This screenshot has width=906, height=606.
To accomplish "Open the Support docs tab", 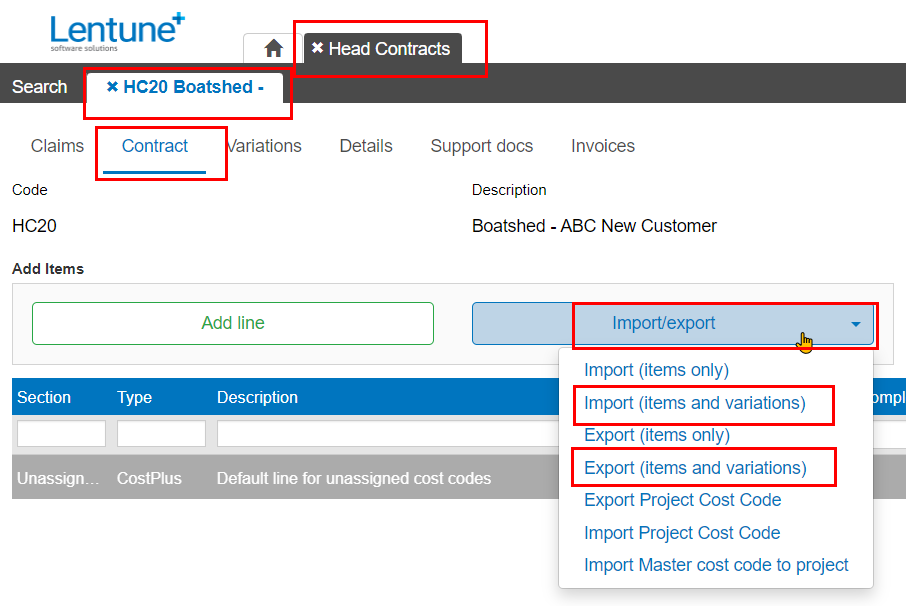I will [481, 146].
